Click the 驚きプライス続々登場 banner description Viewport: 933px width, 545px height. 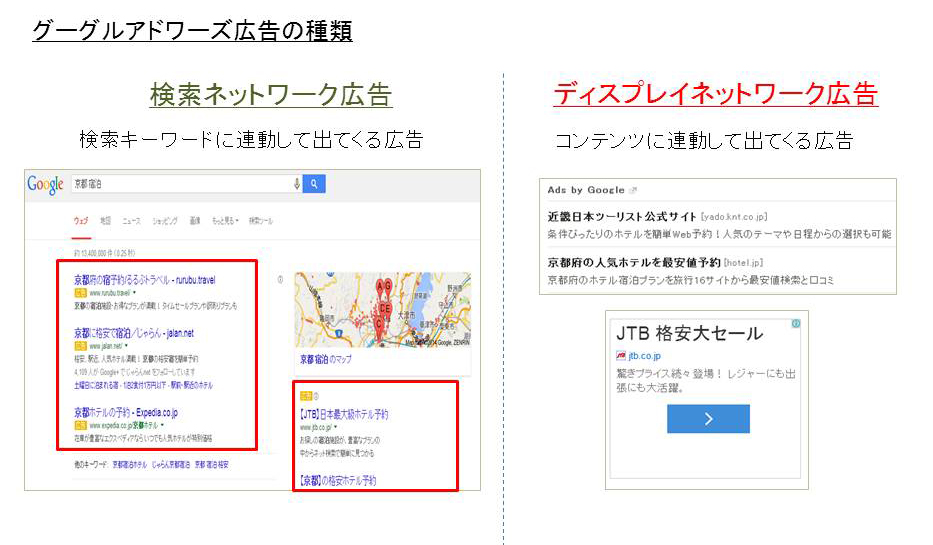tap(706, 381)
